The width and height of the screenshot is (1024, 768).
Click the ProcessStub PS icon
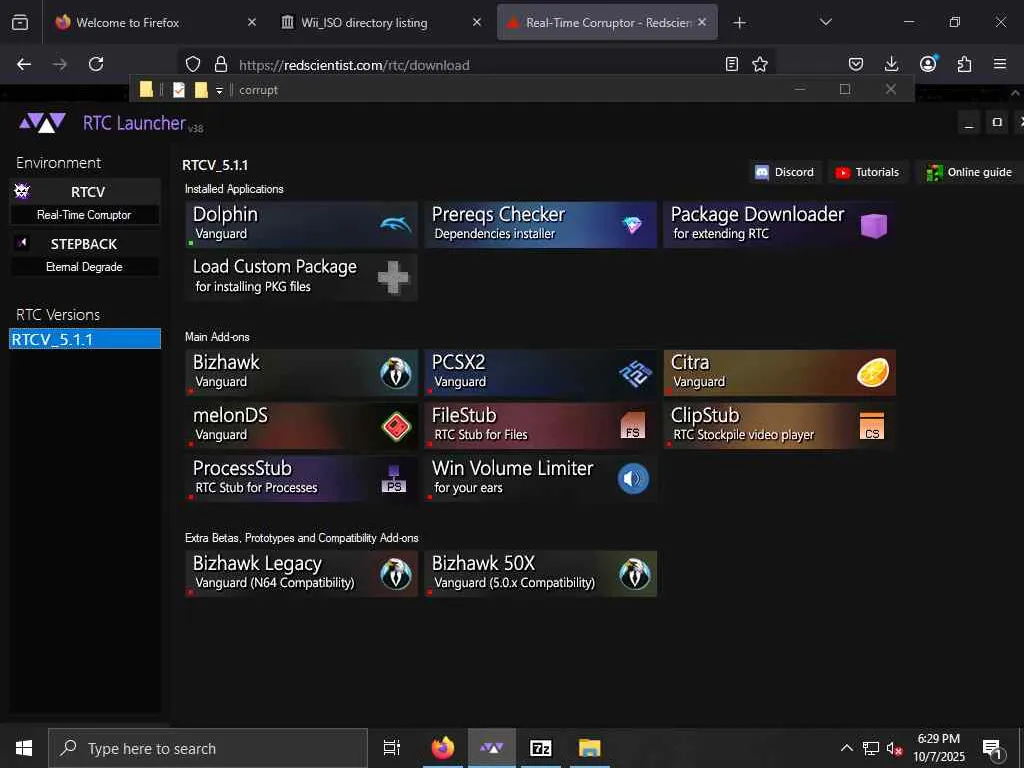pos(394,479)
